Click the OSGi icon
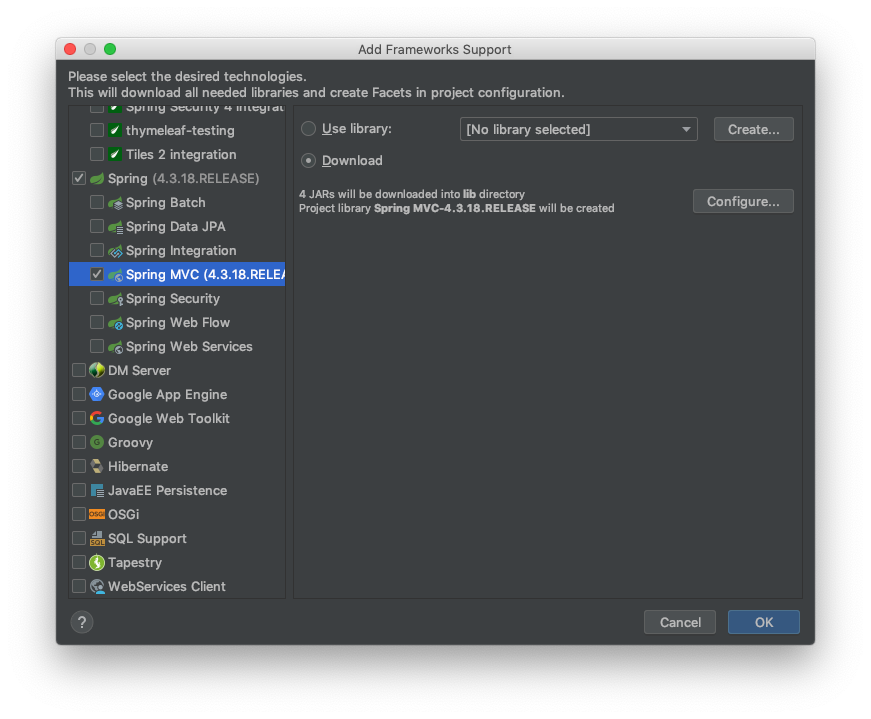This screenshot has width=871, height=719. (97, 515)
